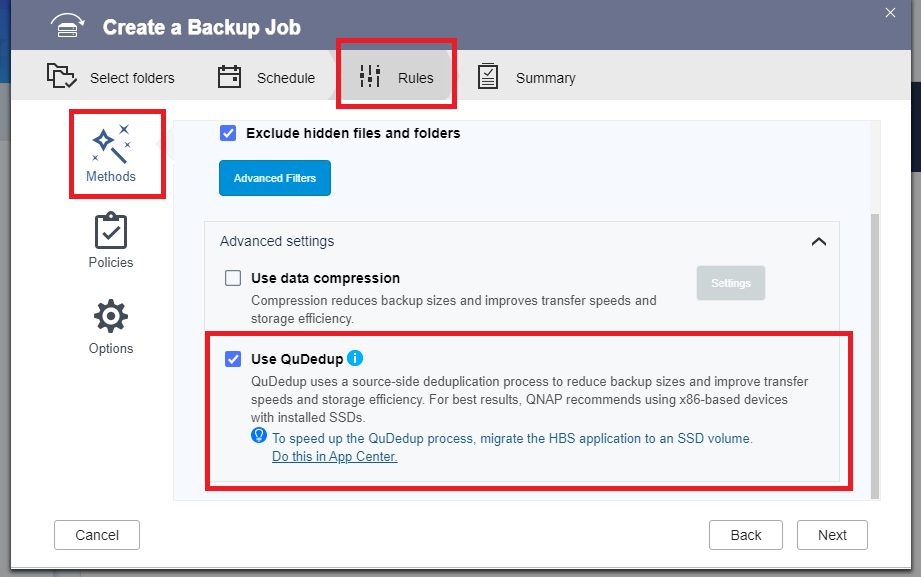Follow the Do this in App Center link
Viewport: 921px width, 577px height.
pos(334,456)
